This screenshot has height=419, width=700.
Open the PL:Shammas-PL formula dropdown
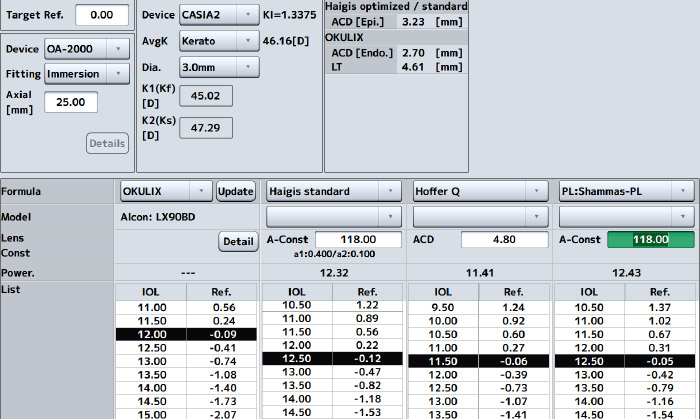(626, 191)
